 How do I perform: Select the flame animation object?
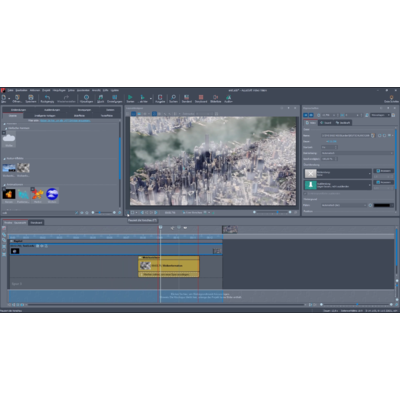(x=9, y=195)
